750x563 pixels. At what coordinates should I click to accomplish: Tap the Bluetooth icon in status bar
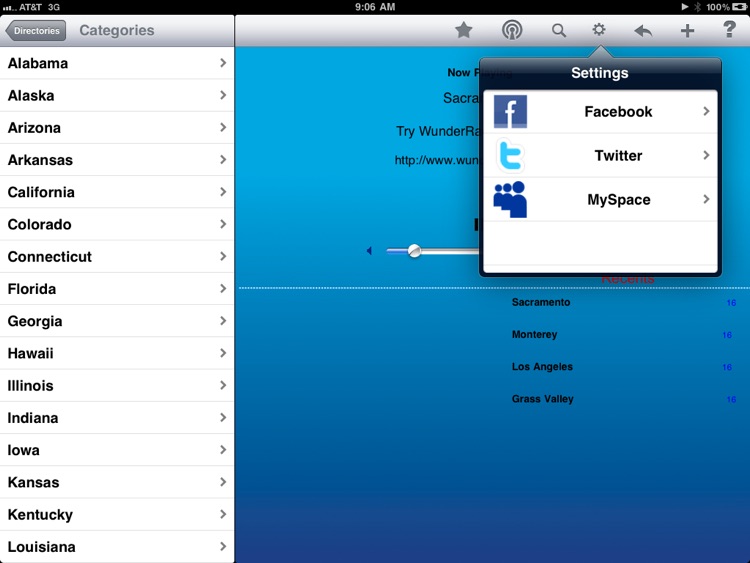click(697, 7)
